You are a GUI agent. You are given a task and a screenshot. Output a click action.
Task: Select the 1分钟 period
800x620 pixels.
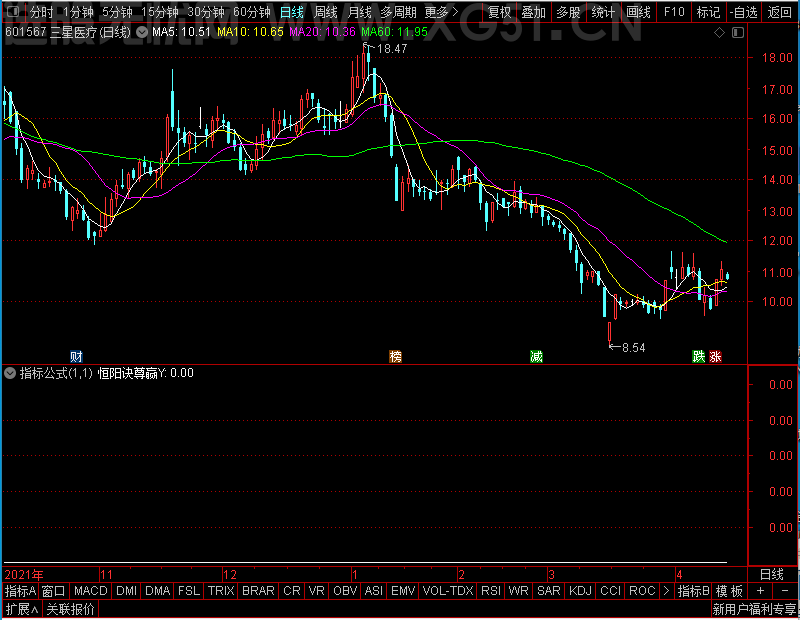click(78, 12)
